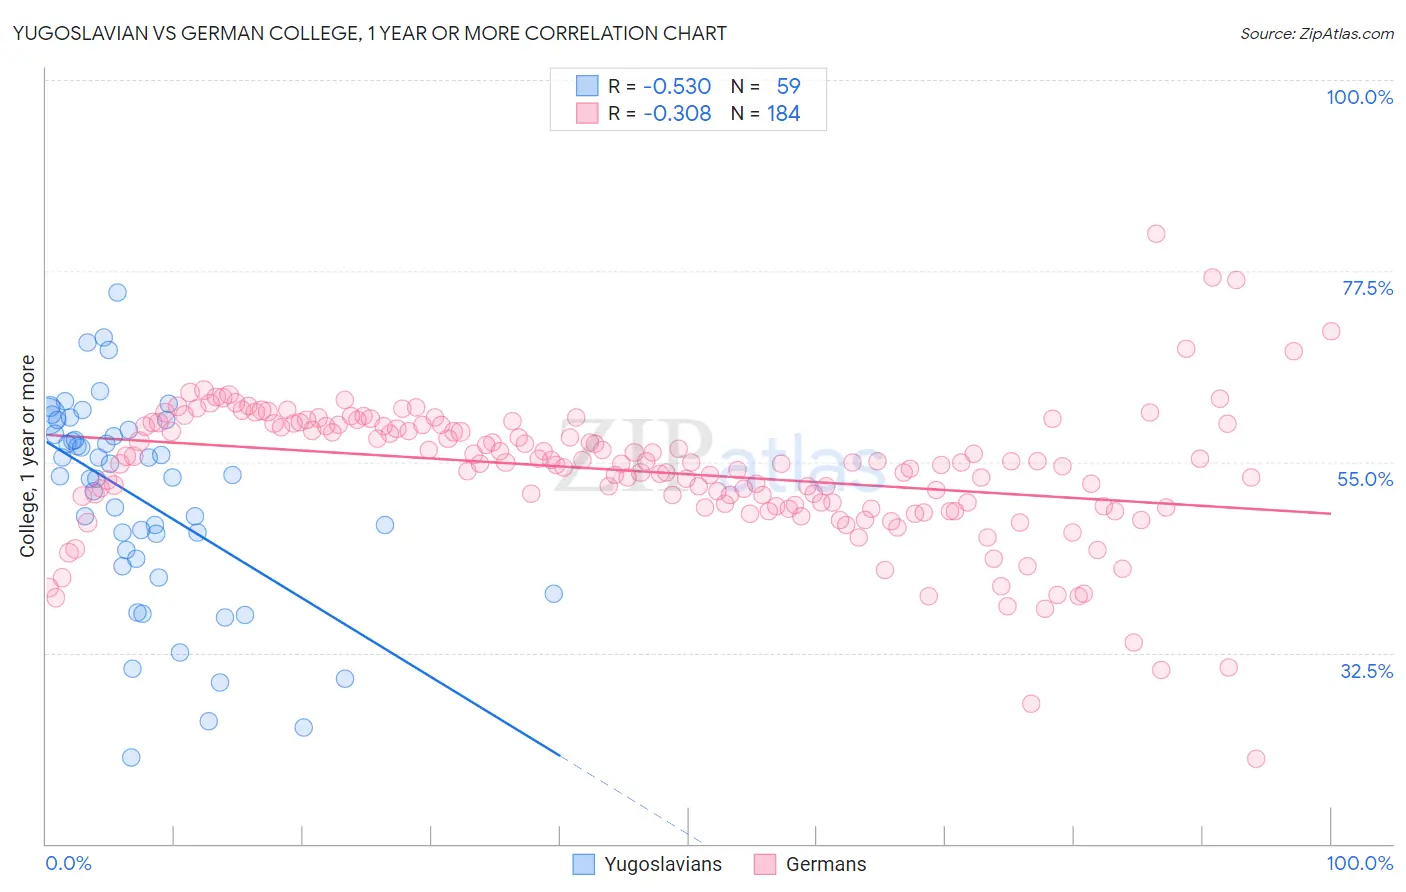
Task: Click the R = -0.530 correlation value
Action: [660, 86]
